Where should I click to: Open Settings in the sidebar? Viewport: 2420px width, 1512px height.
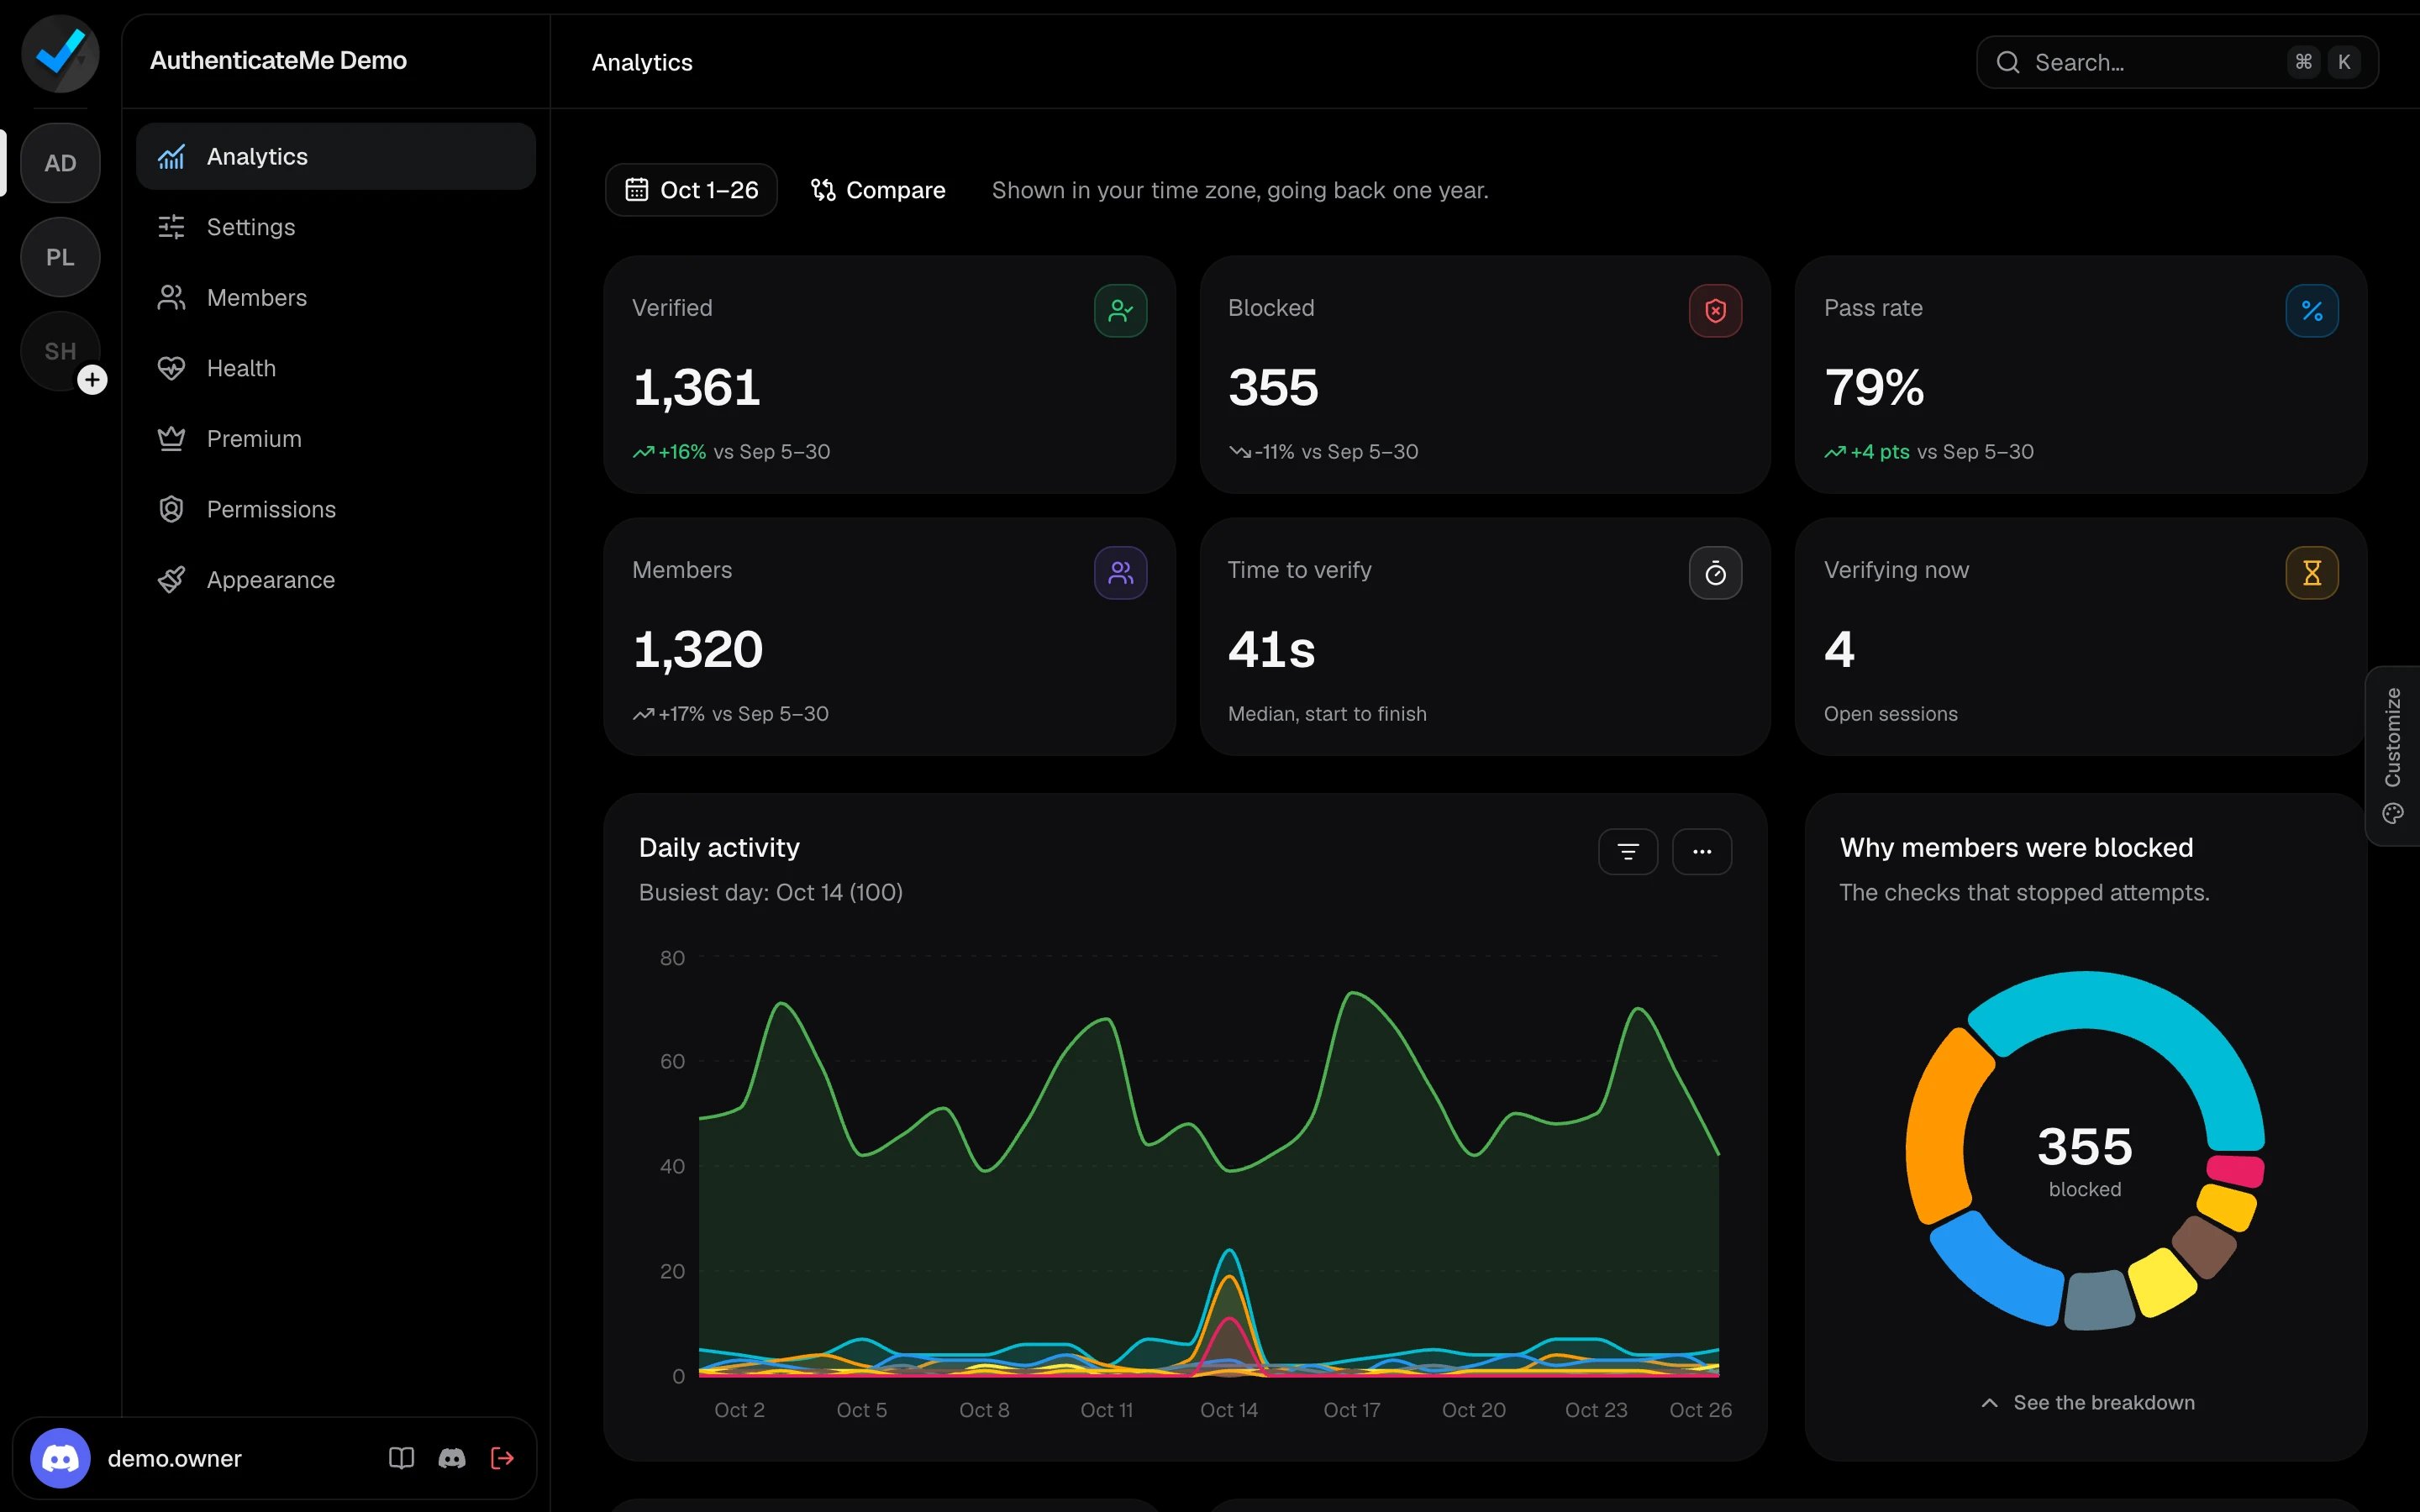point(336,227)
